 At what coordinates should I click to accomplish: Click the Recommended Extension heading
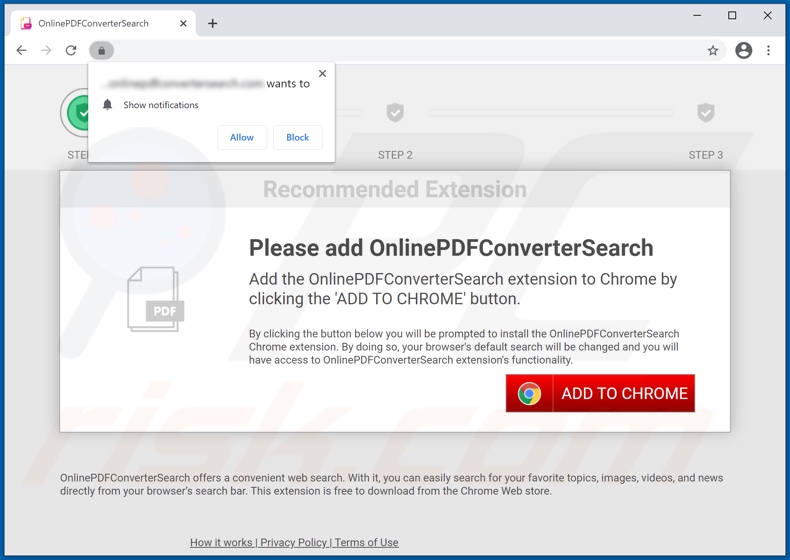tap(395, 190)
